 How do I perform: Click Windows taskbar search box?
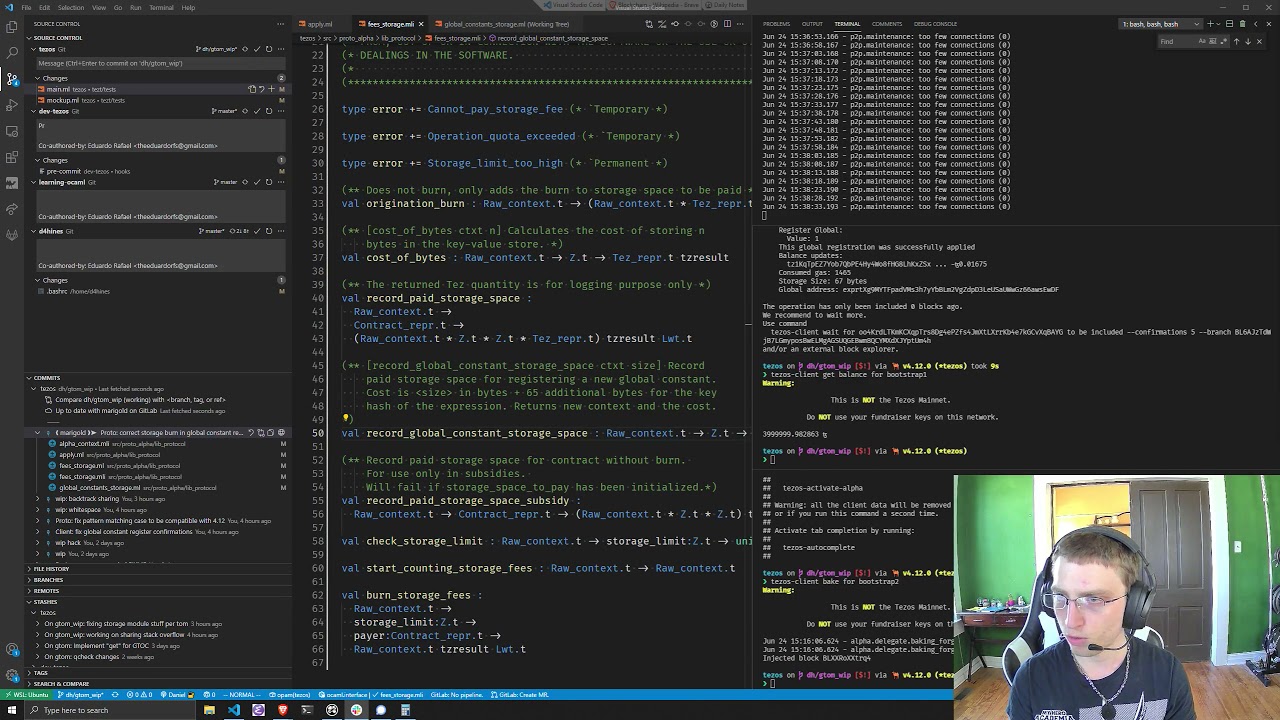coord(112,710)
